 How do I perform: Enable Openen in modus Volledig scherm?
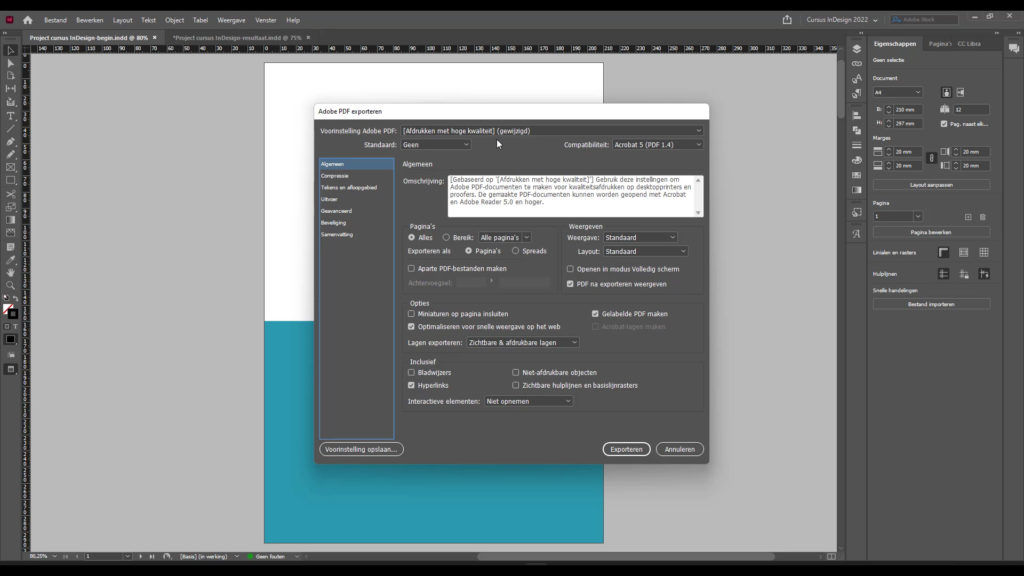570,269
